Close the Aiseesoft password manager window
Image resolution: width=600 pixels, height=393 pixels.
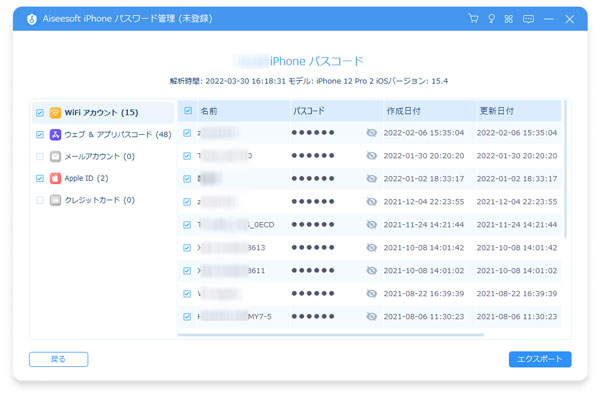570,19
